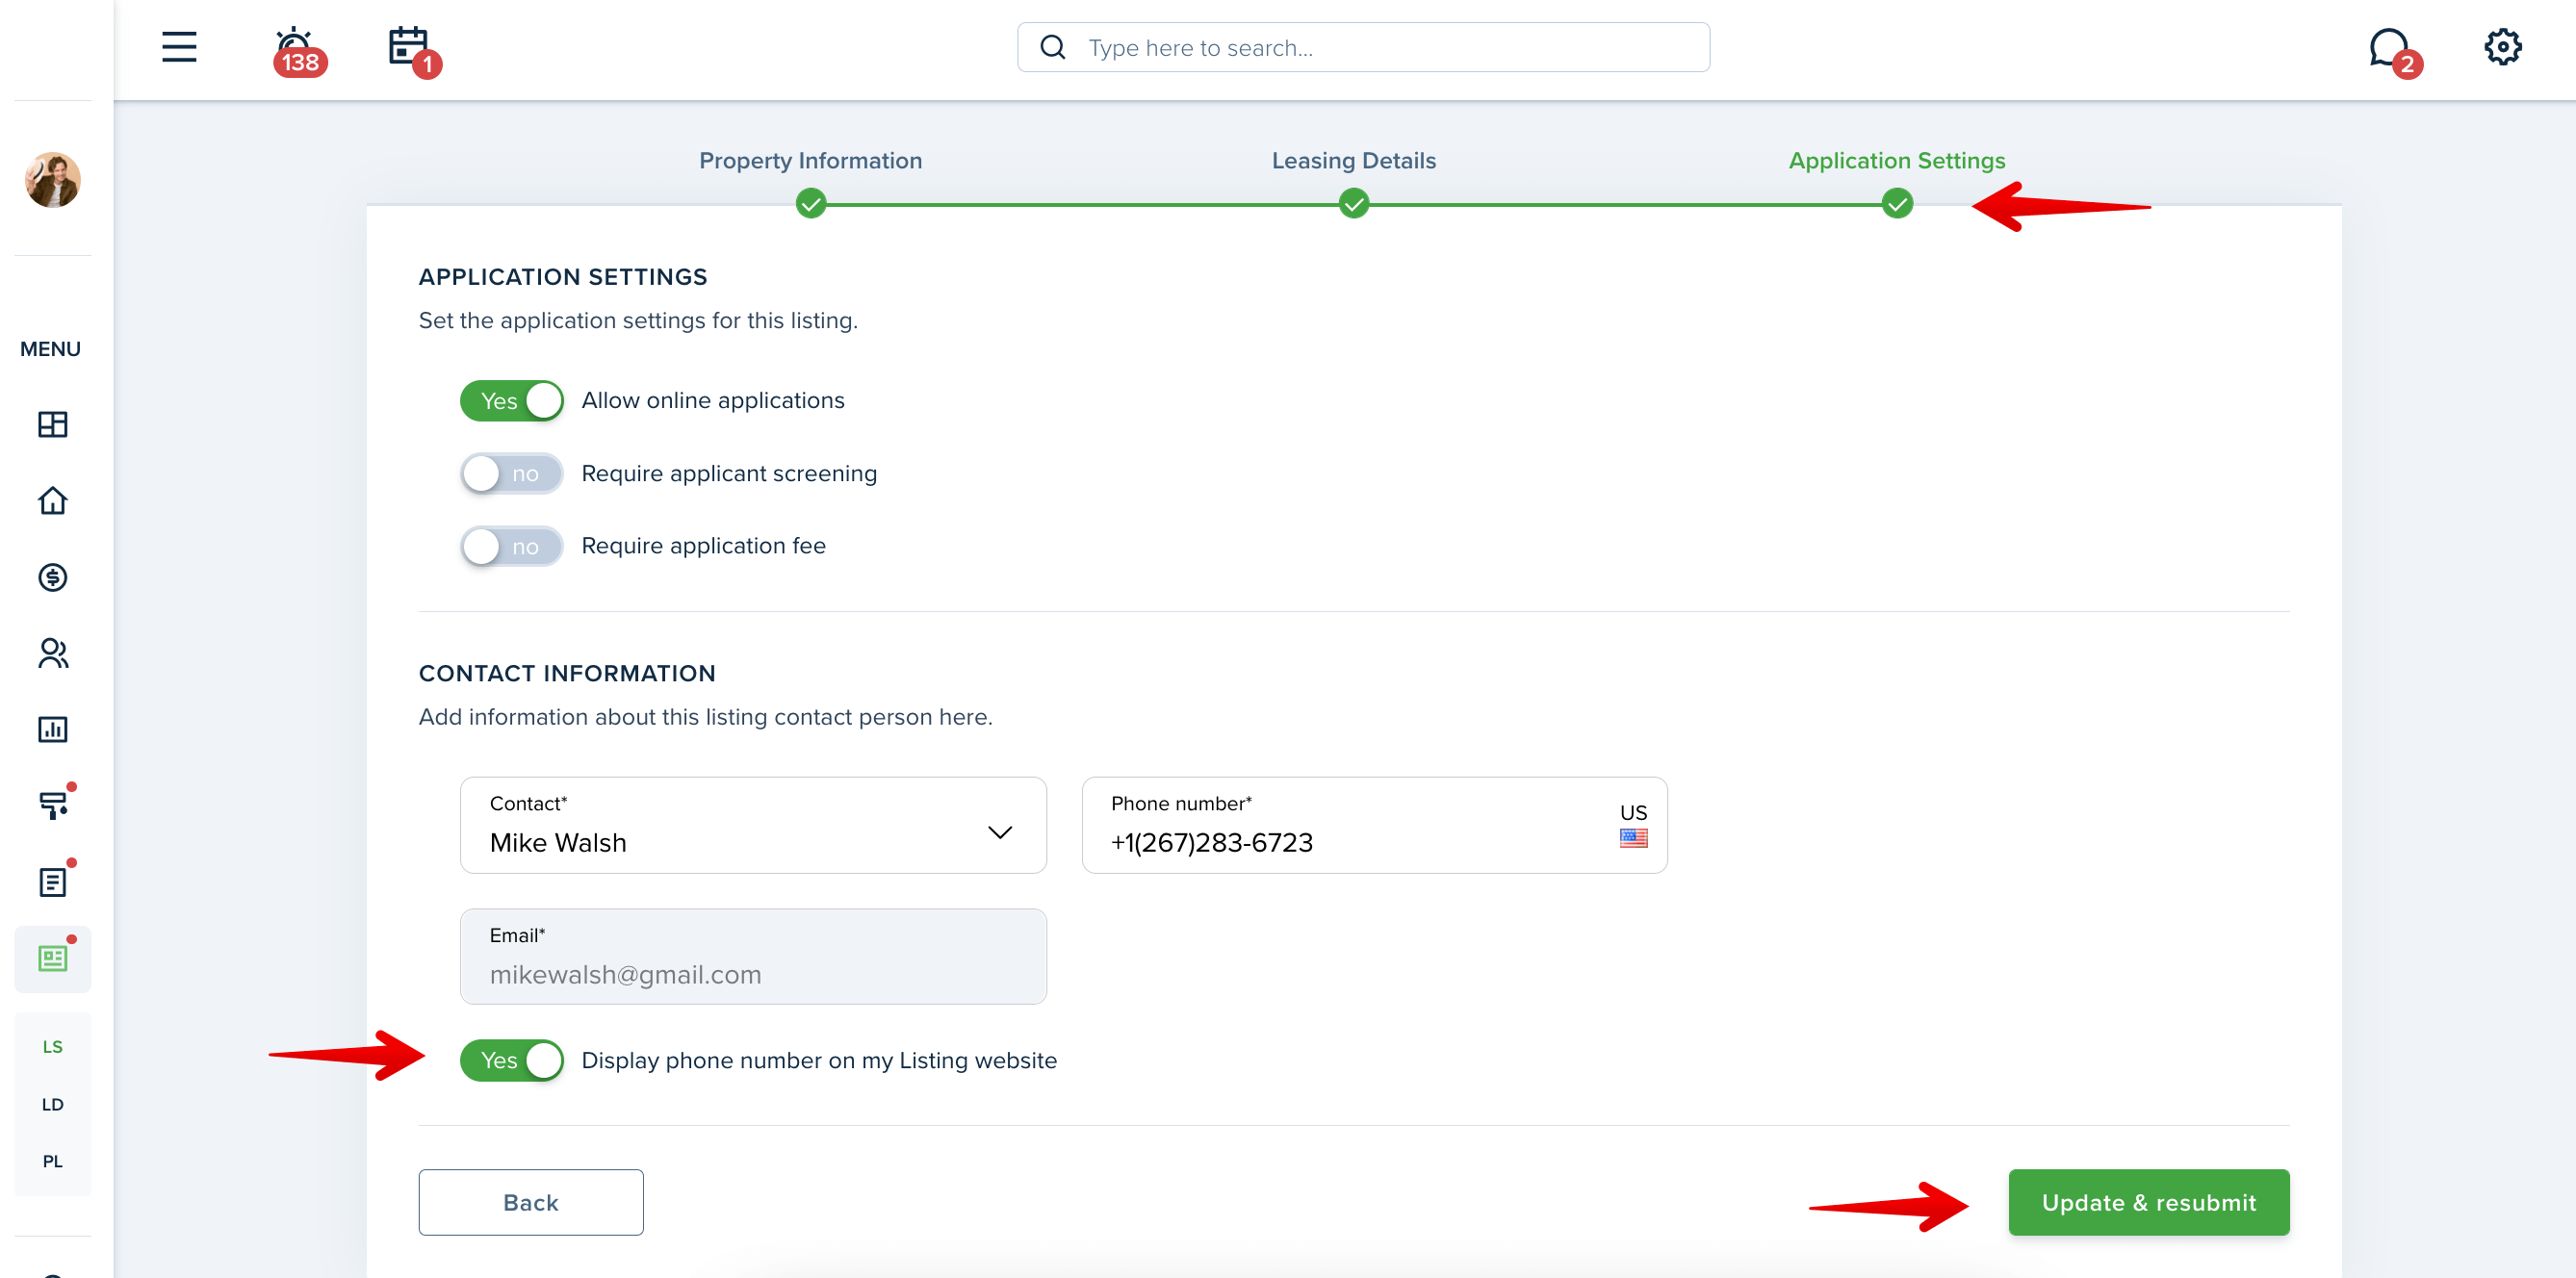Click the 'Require applicant screening' label
The width and height of the screenshot is (2576, 1278).
pos(728,474)
